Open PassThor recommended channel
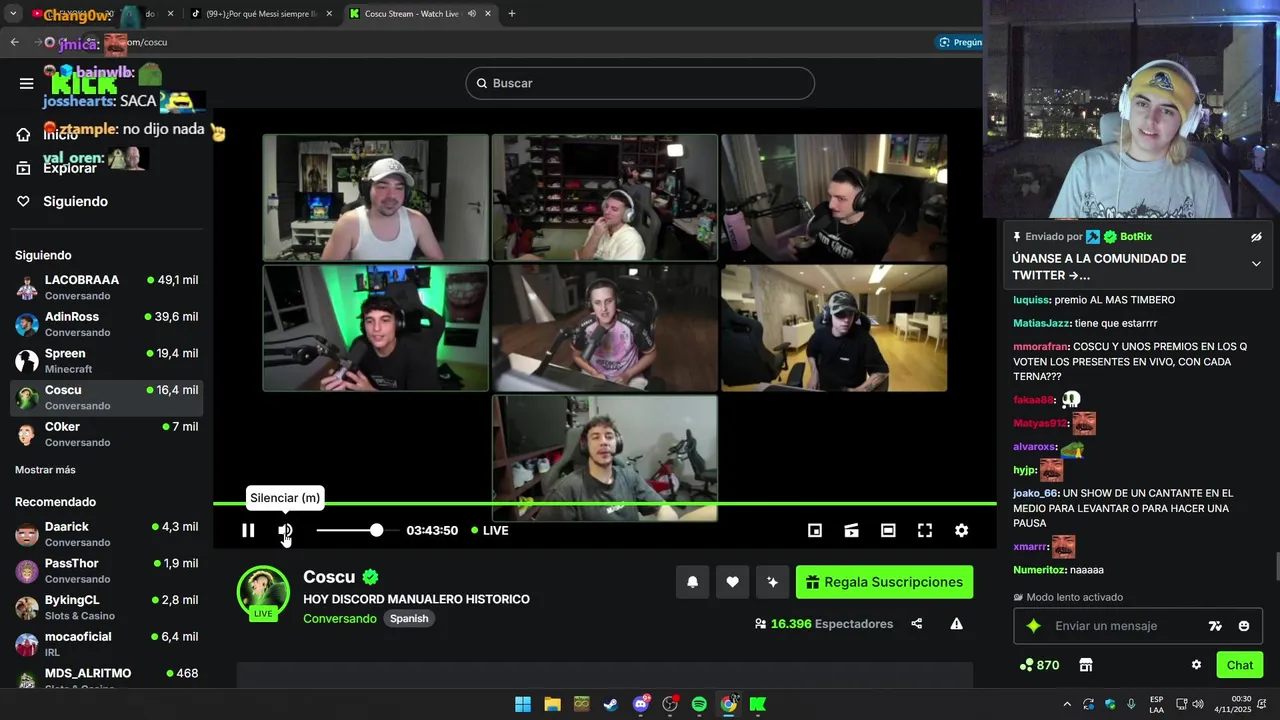Viewport: 1280px width, 720px height. coord(108,571)
